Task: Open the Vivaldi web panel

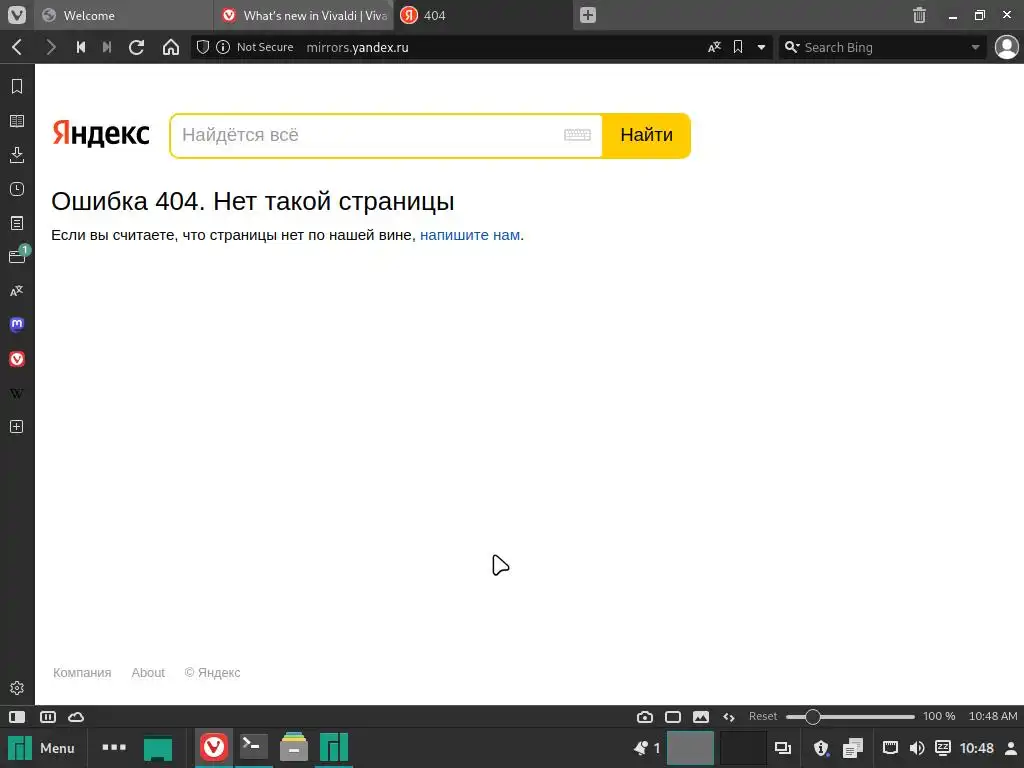Action: [x=17, y=359]
